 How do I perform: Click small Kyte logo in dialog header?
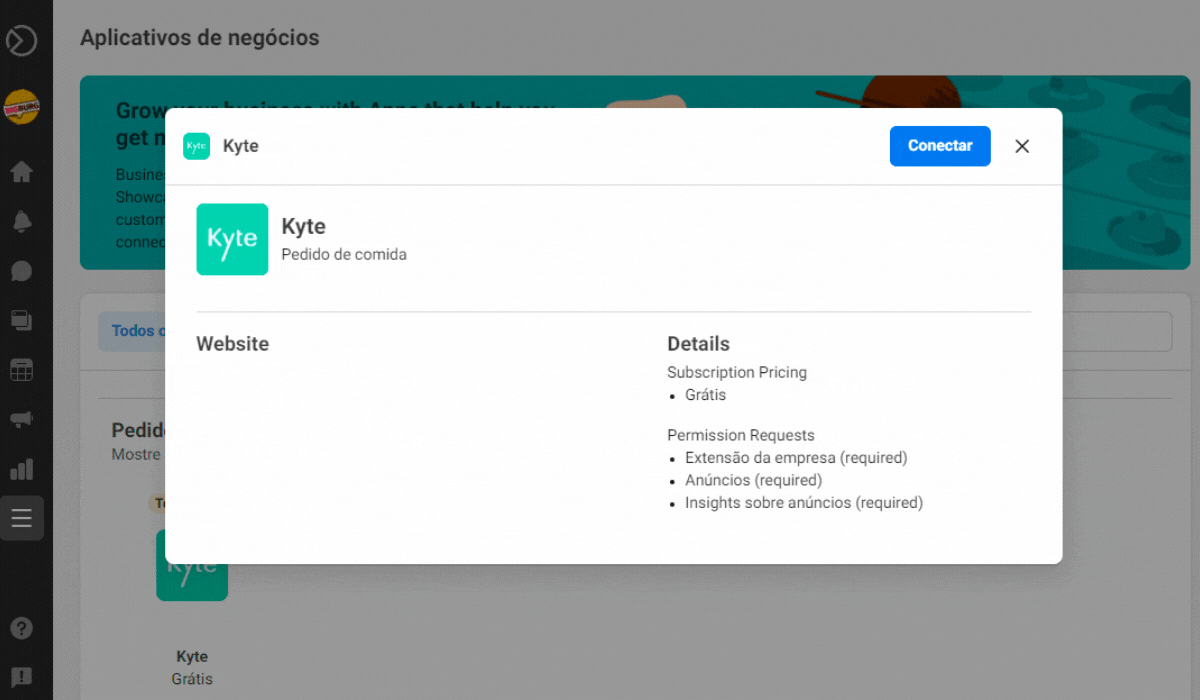coord(197,146)
